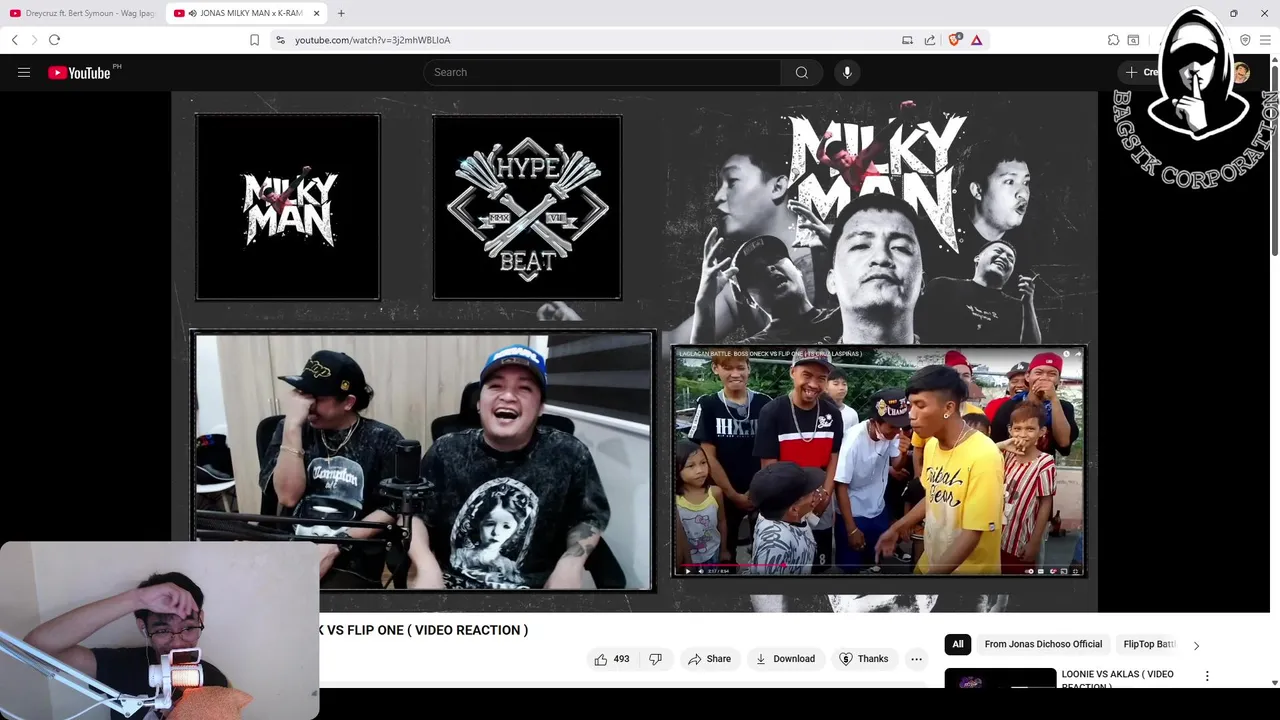Open the cast/screen icon in the address bar

pos(907,40)
